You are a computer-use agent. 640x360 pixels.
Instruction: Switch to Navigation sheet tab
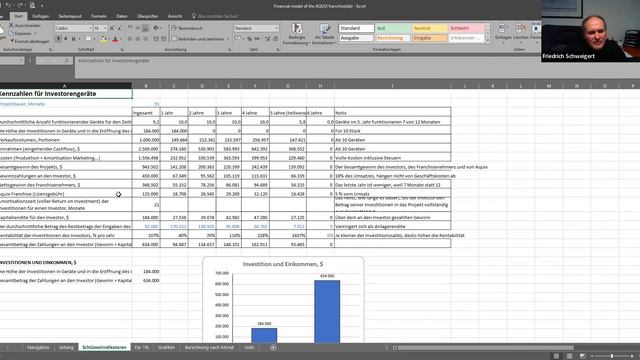tap(38, 347)
